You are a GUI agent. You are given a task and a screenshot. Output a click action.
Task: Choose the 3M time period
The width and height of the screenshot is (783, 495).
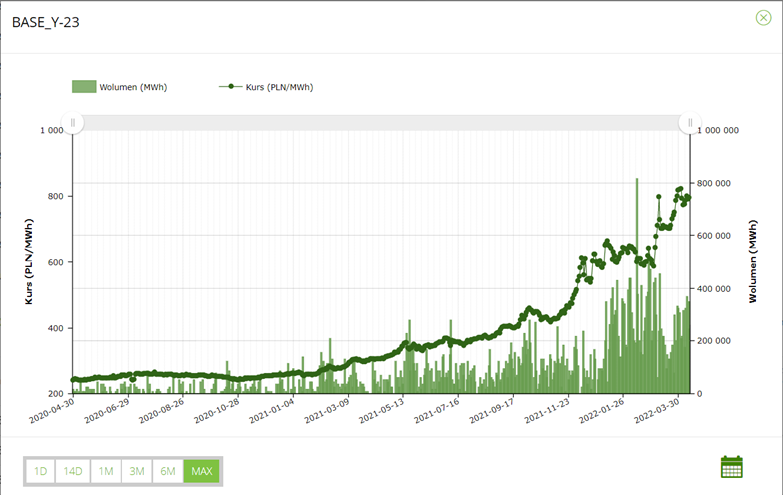[x=137, y=471]
